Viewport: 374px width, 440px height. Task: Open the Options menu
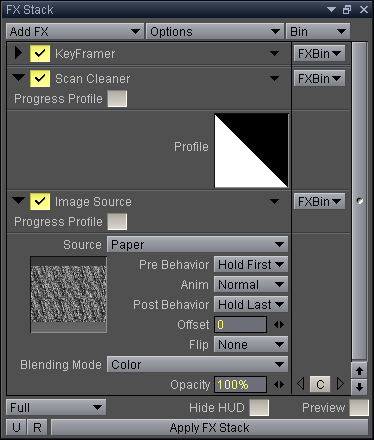215,31
